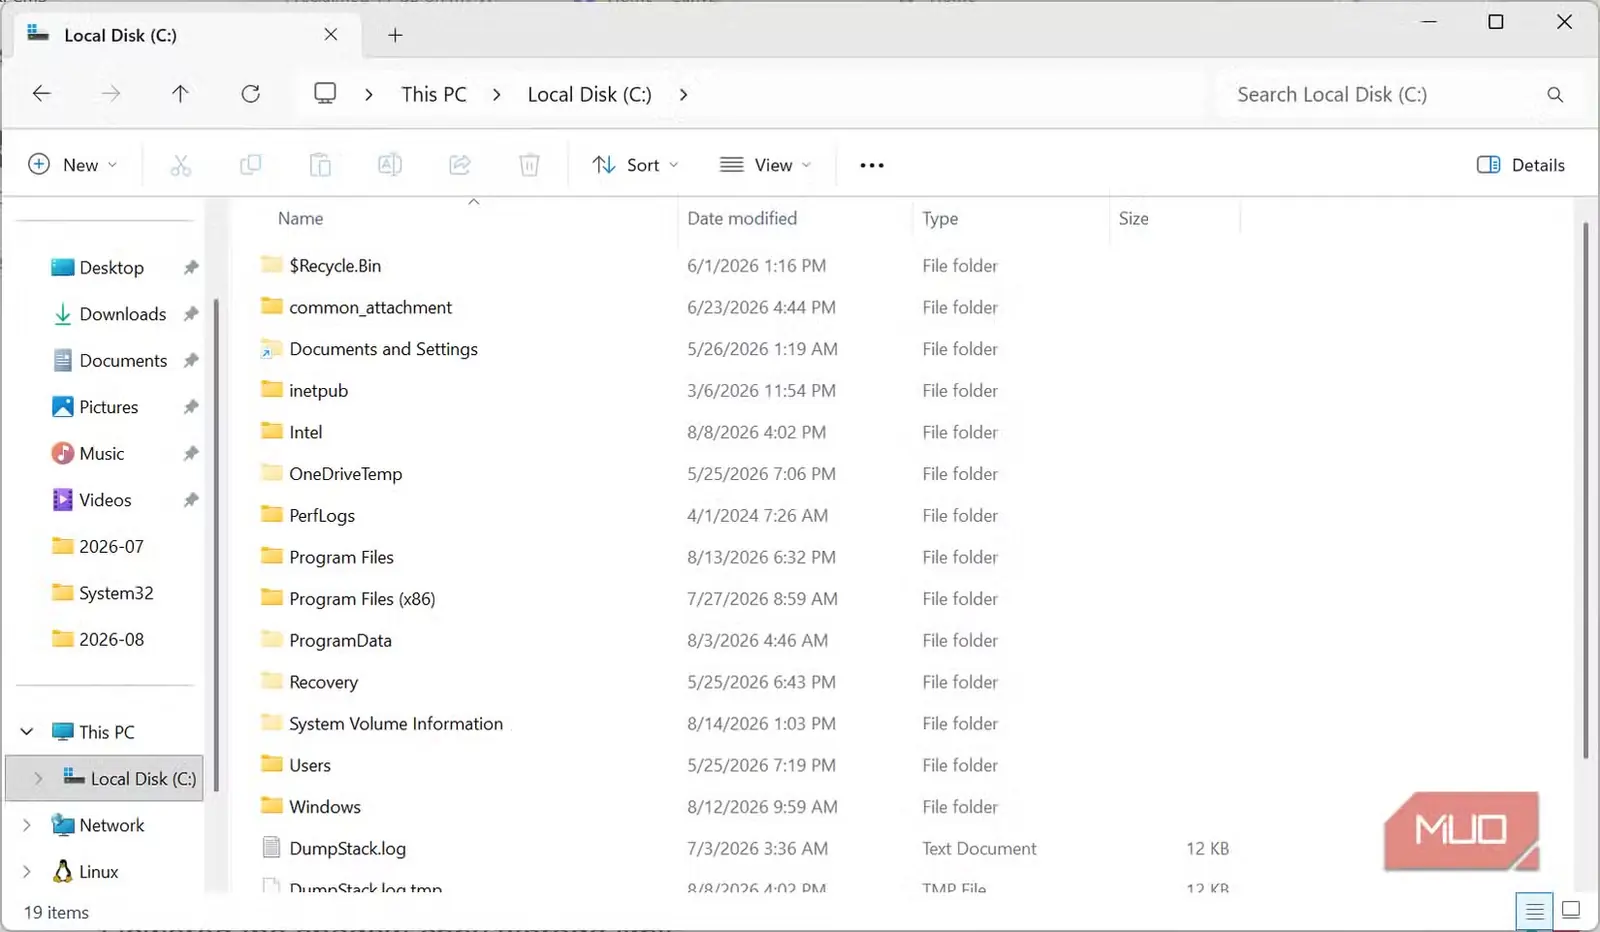Click the file list vertical scrollbar
The width and height of the screenshot is (1600, 932).
coord(1585,490)
